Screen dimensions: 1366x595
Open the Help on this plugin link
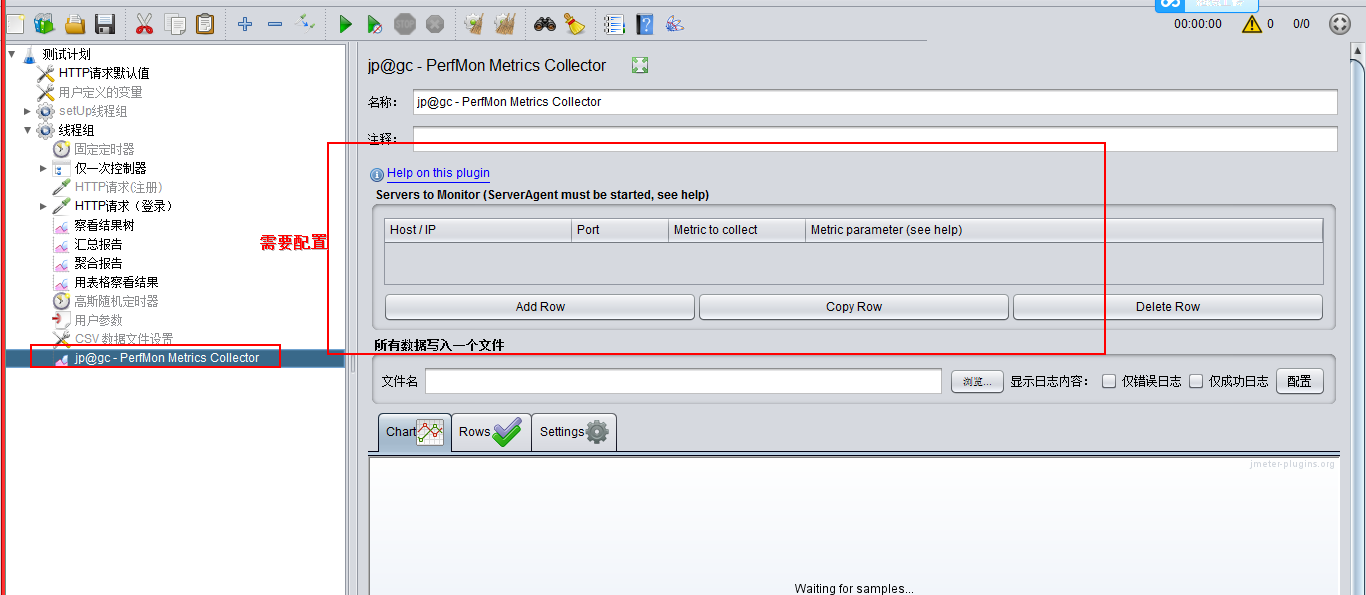tap(438, 173)
